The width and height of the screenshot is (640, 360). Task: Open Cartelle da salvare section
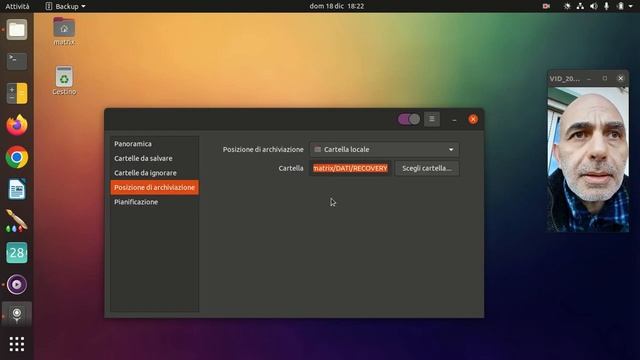154,158
